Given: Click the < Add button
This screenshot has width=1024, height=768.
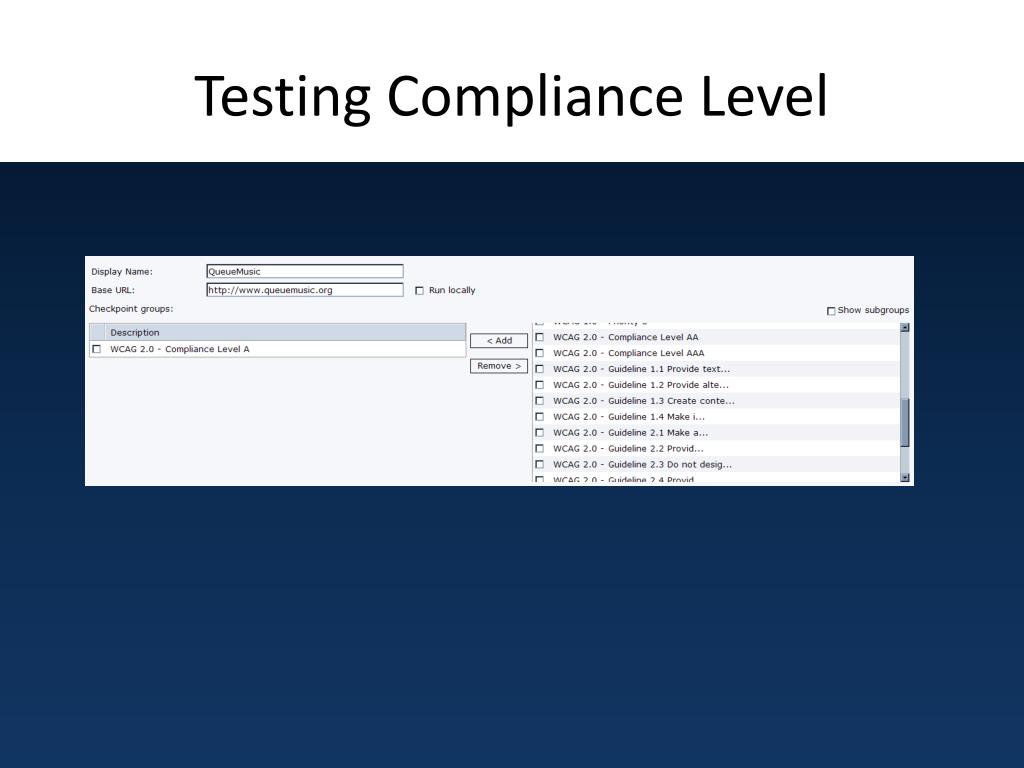Looking at the screenshot, I should 499,341.
